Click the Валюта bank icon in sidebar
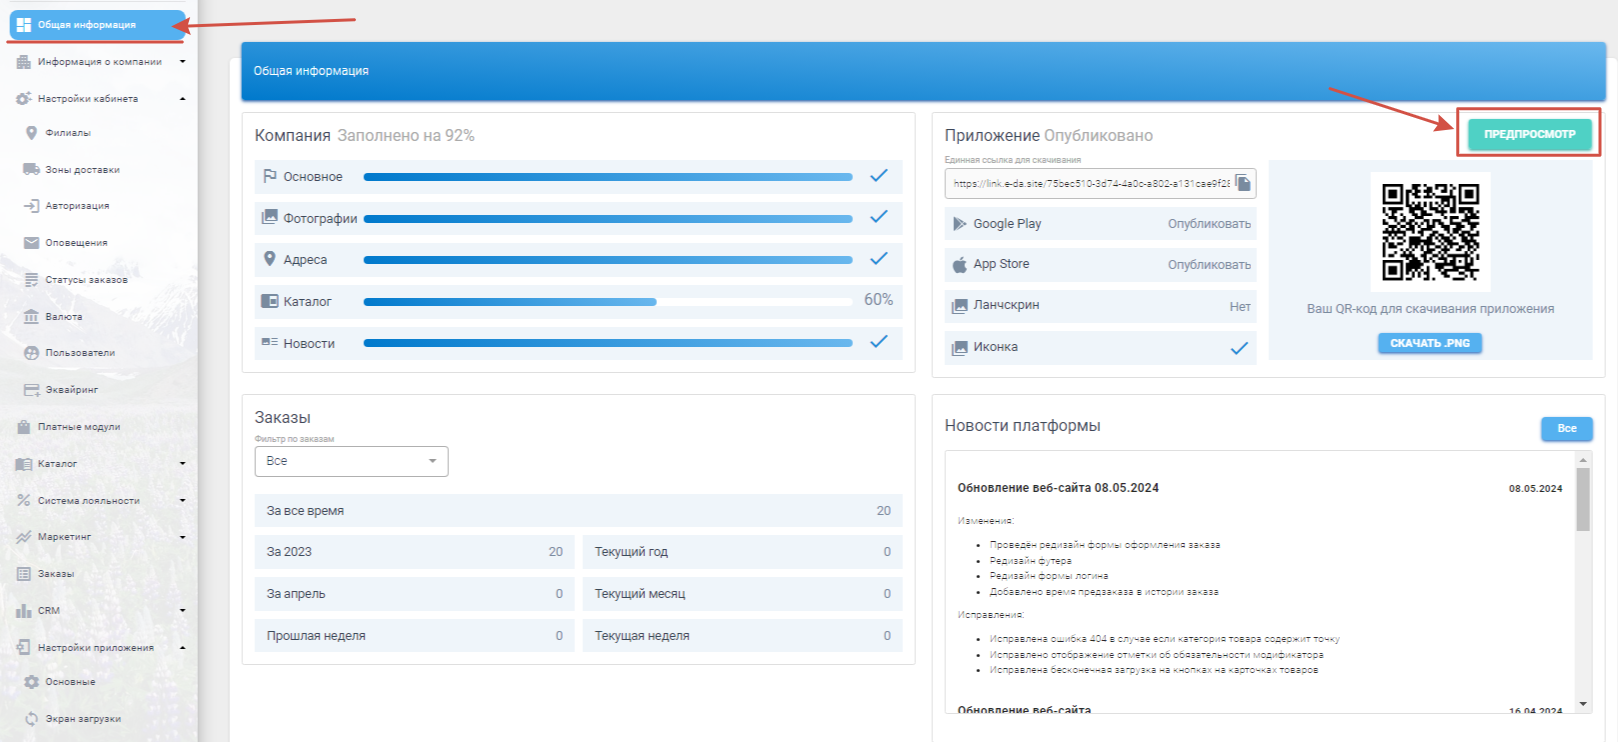The image size is (1618, 742). [x=31, y=317]
